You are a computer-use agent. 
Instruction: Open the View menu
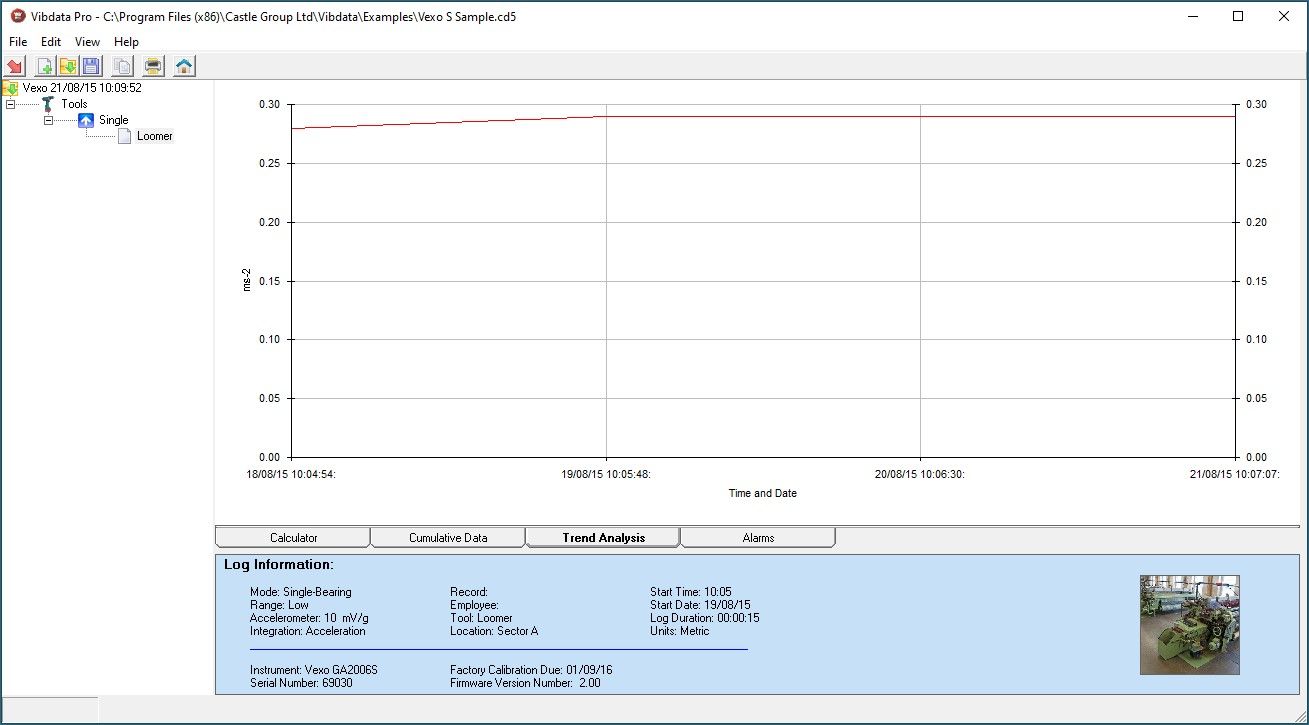(x=87, y=42)
